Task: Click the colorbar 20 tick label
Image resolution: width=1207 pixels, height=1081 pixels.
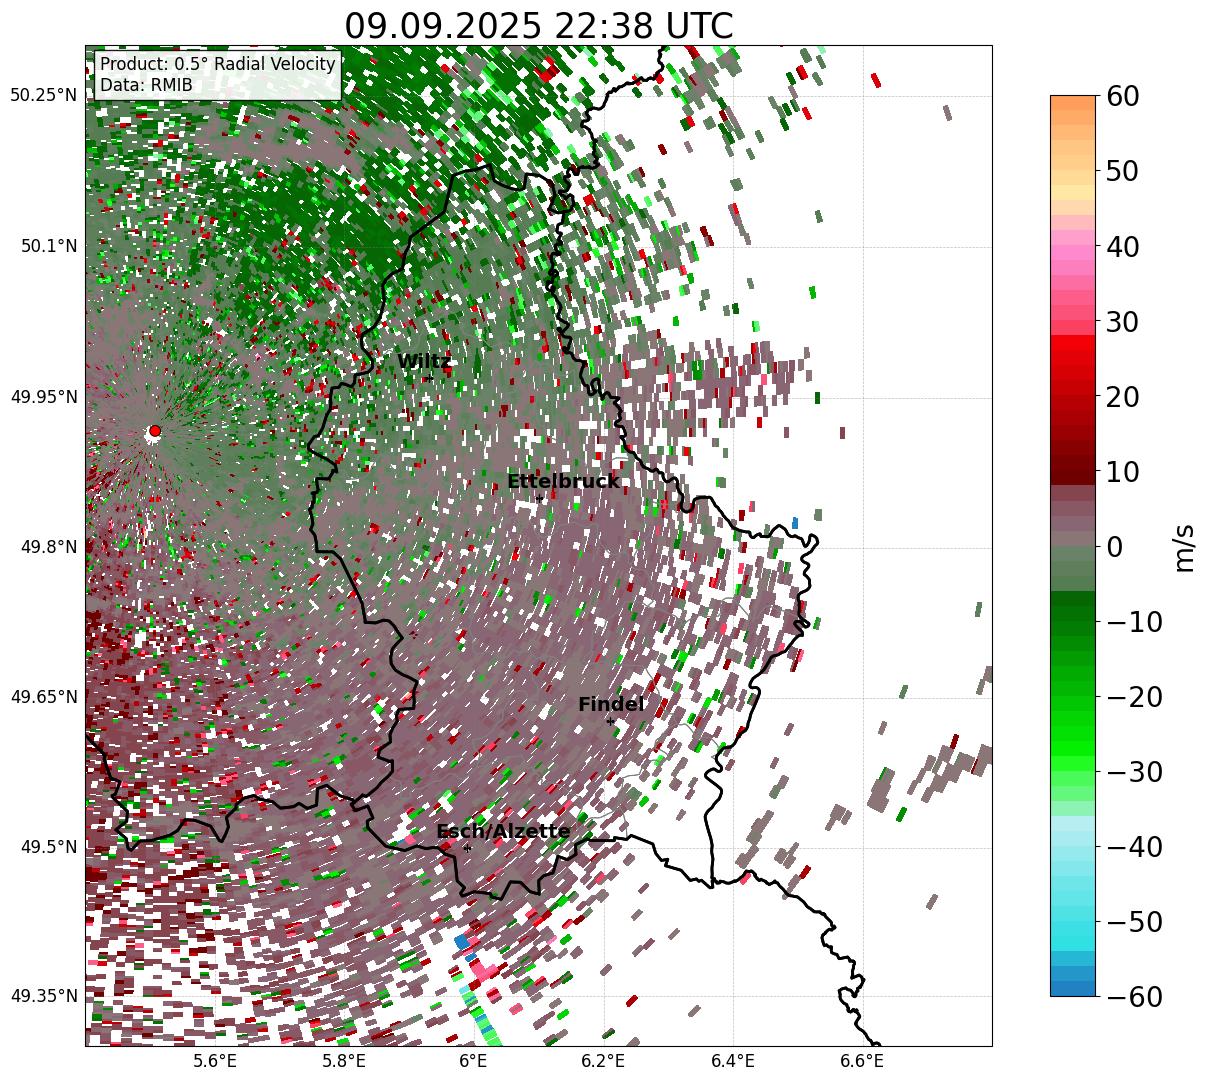Action: click(1121, 397)
